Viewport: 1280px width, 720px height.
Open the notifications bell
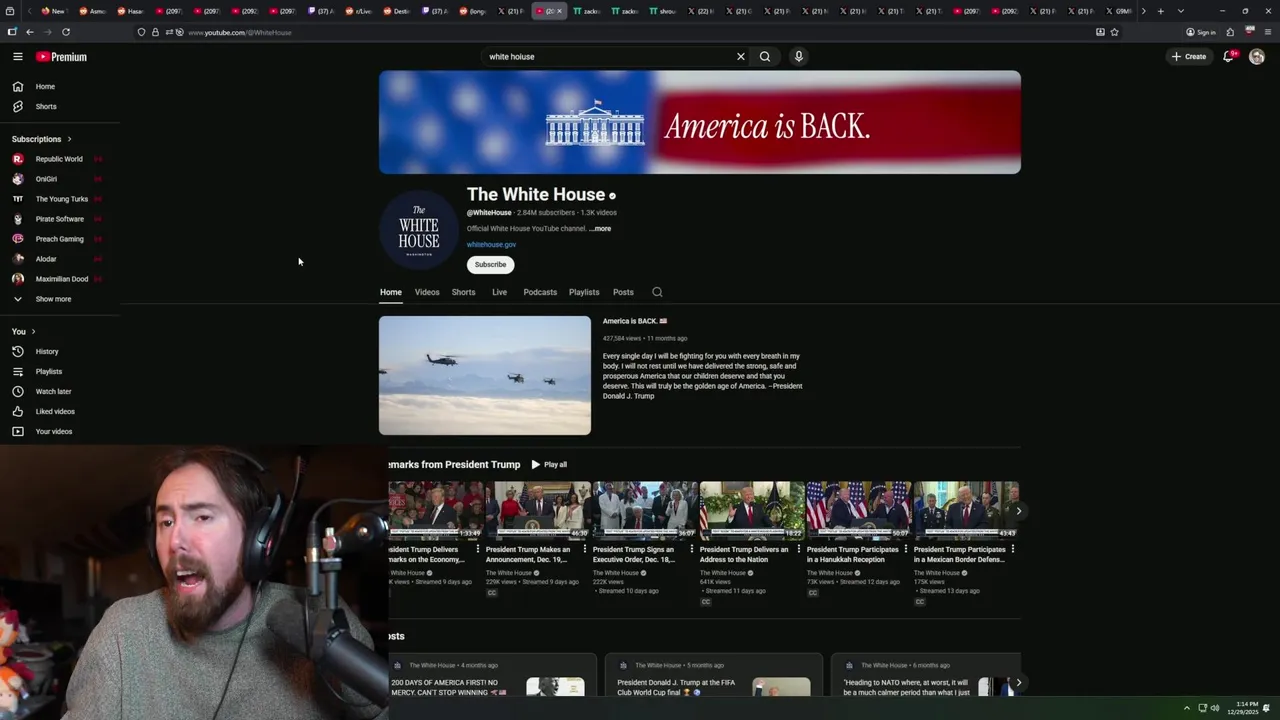pos(1229,57)
